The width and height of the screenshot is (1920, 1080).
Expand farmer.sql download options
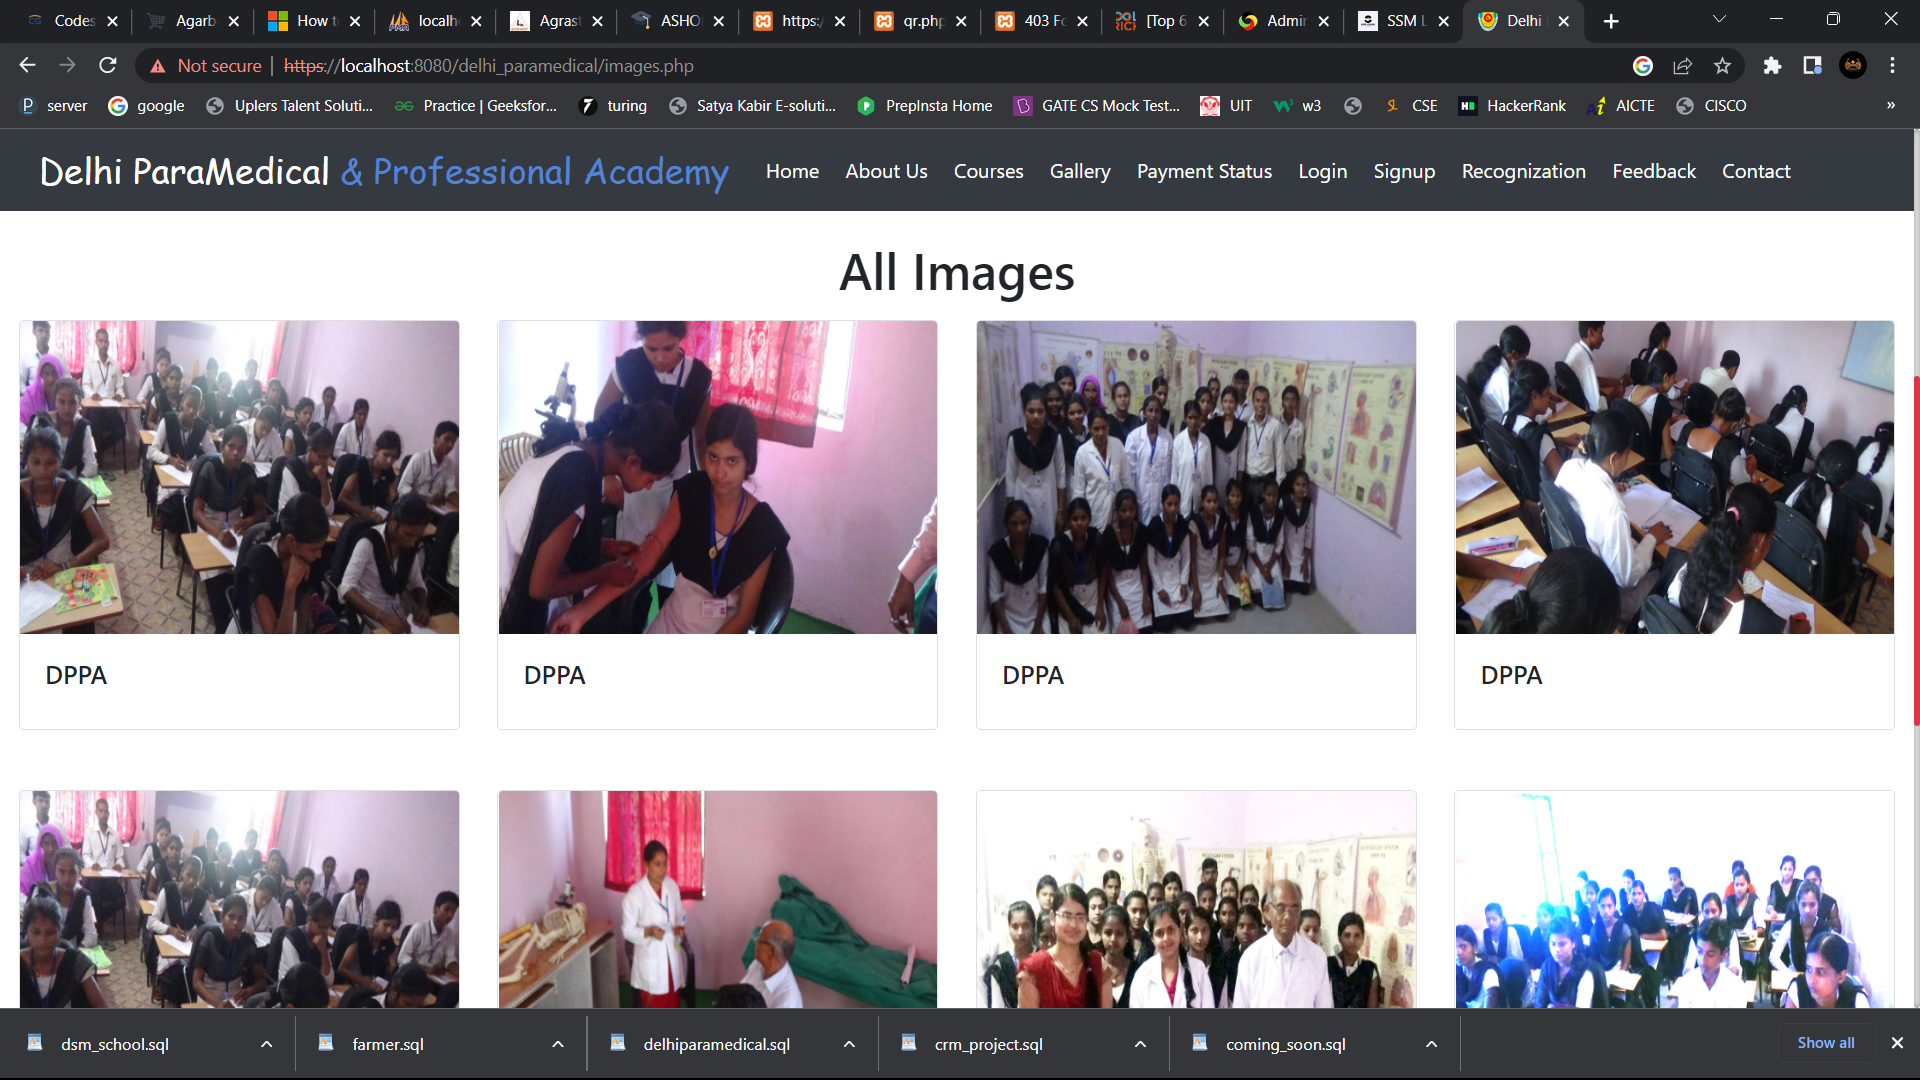[557, 1044]
